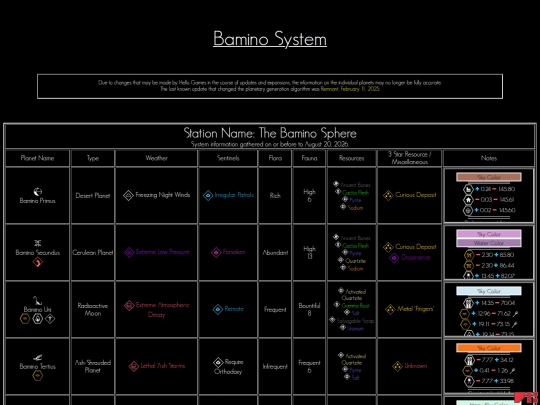Click the magnifier icon next to 71.62

(x=515, y=314)
